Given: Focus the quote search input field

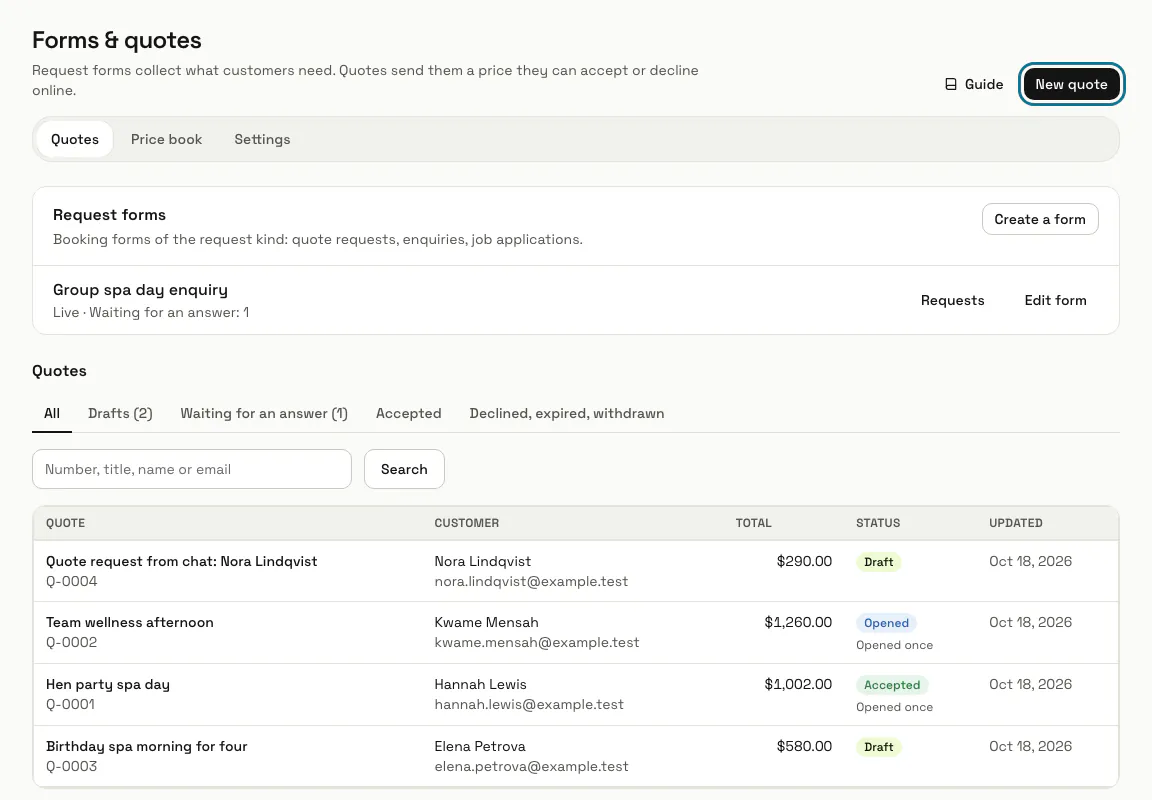Looking at the screenshot, I should [192, 469].
